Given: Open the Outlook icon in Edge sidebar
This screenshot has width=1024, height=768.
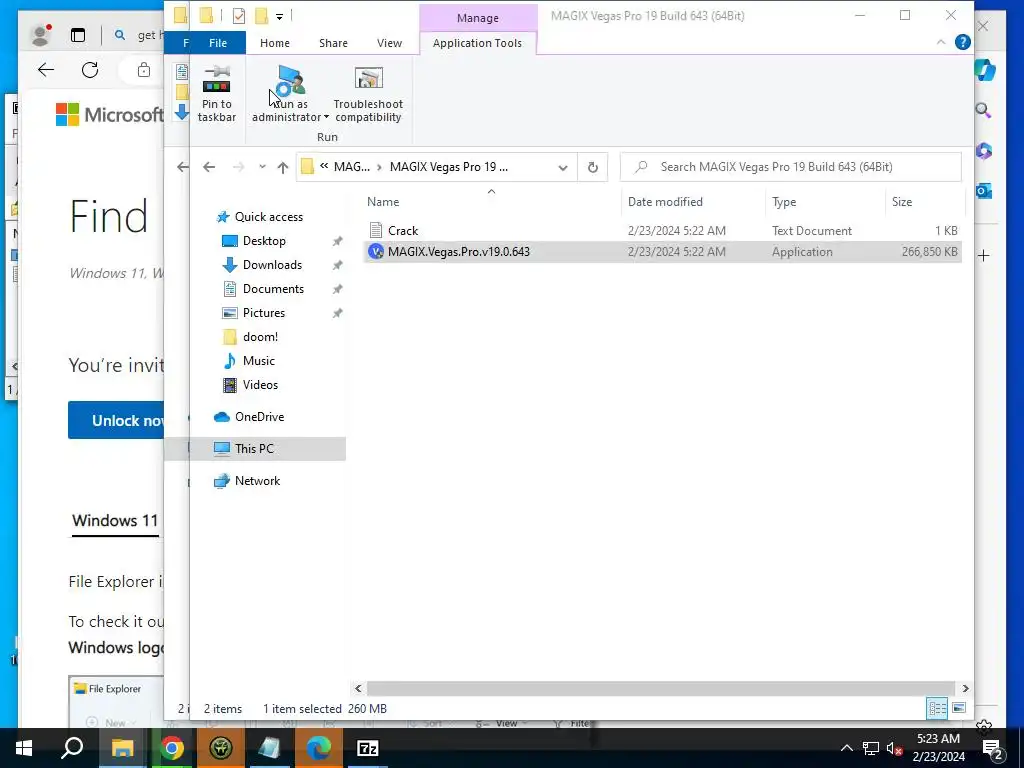Looking at the screenshot, I should coord(984,191).
